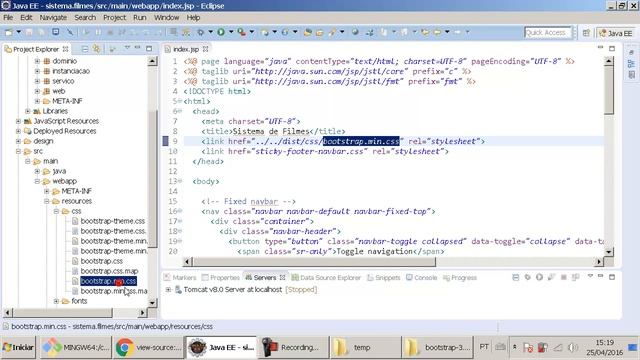Switch to the Console tab
Viewport: 640px width, 360px height.
pyautogui.click(x=422, y=278)
